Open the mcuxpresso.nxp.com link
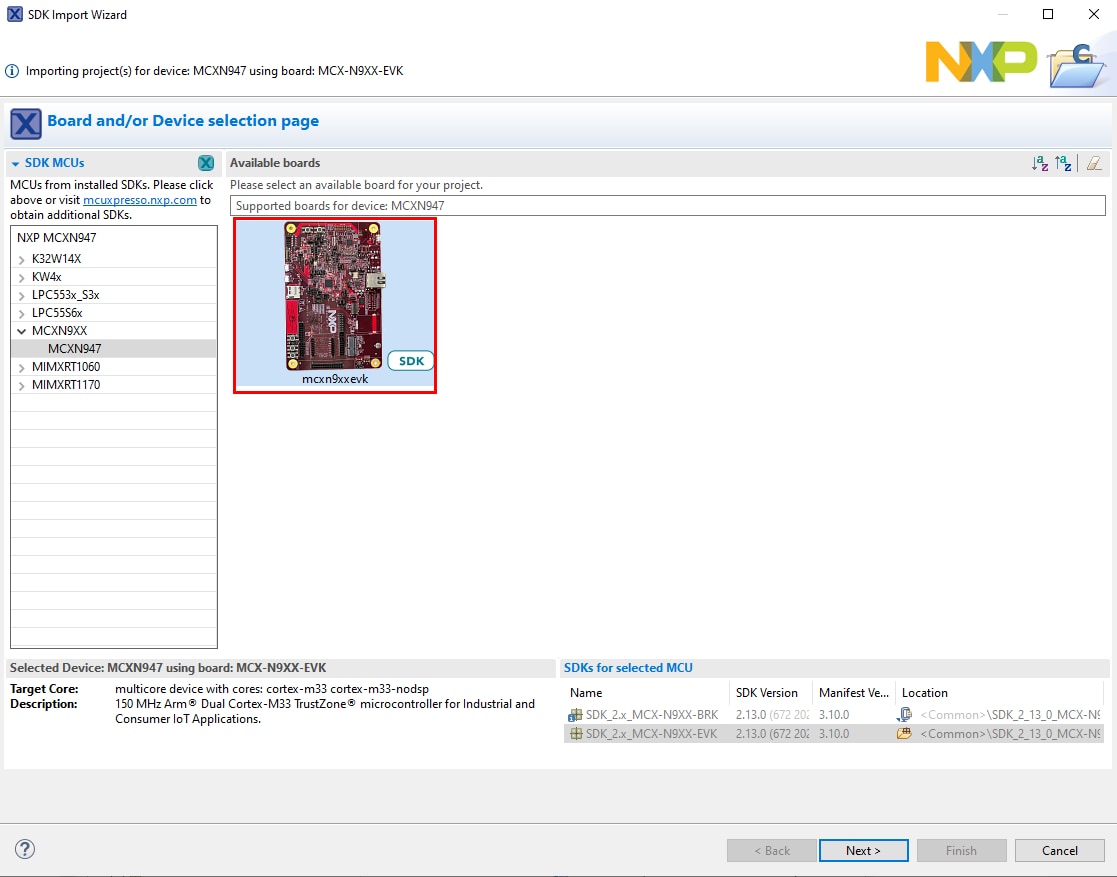1117x877 pixels. pos(139,200)
